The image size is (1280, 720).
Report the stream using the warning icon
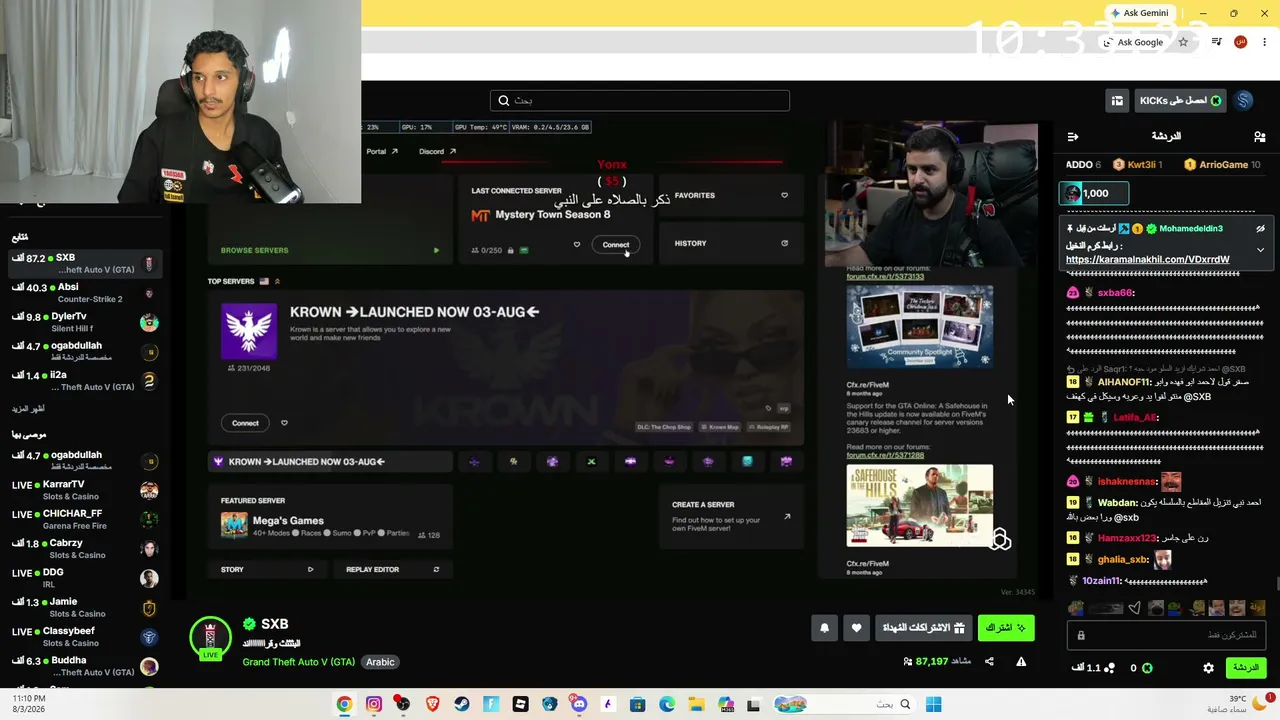pos(1021,661)
